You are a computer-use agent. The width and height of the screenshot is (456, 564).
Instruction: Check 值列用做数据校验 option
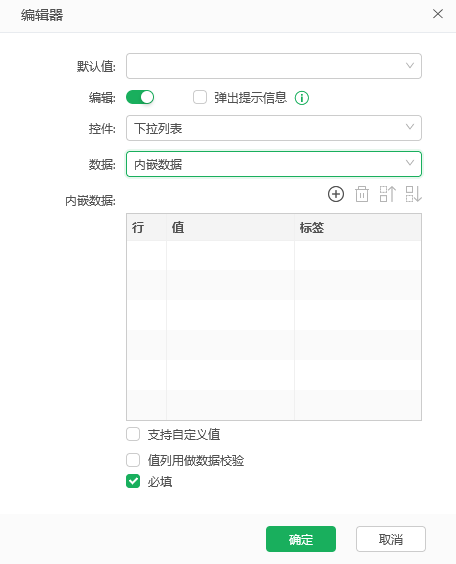tap(133, 460)
